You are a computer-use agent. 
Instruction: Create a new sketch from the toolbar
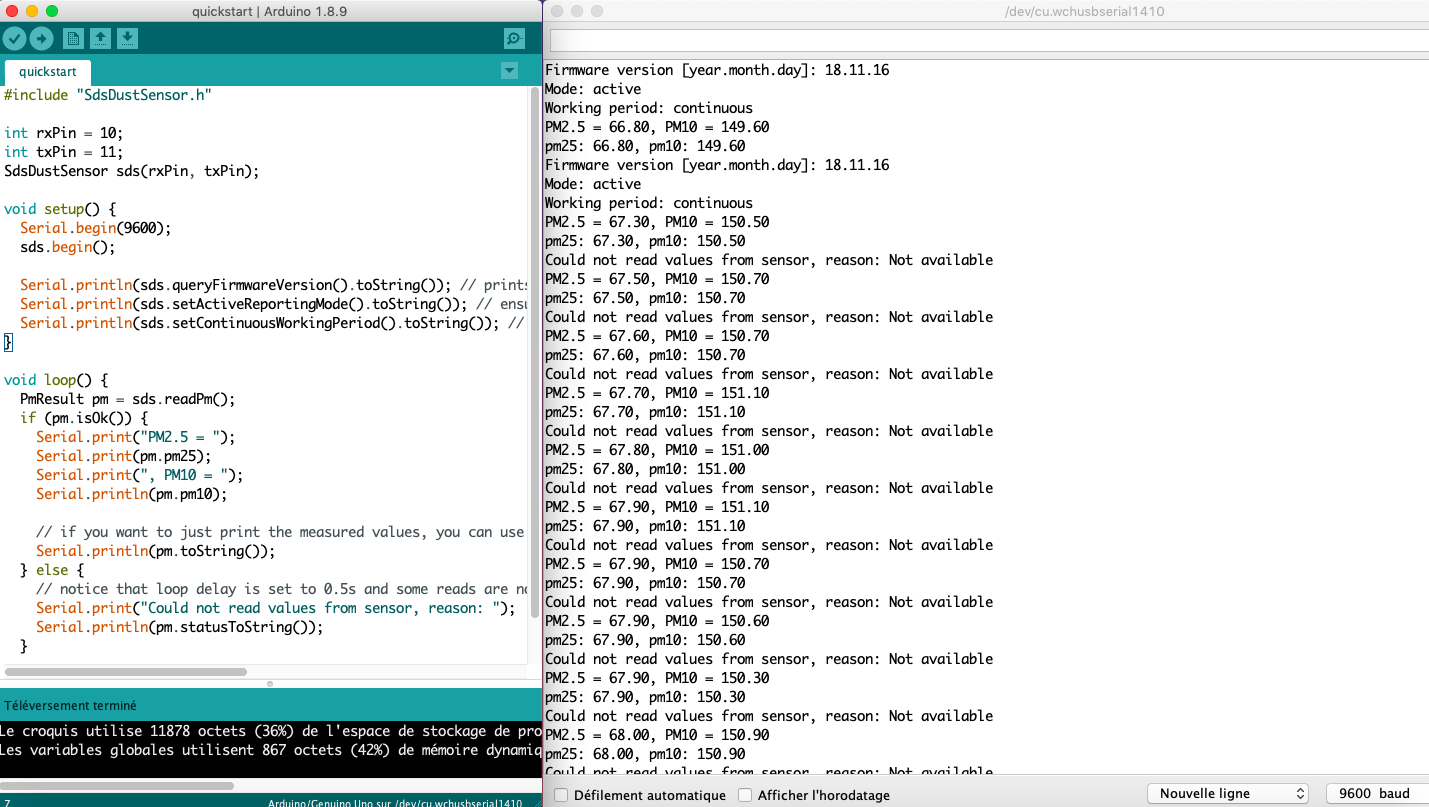(x=73, y=39)
